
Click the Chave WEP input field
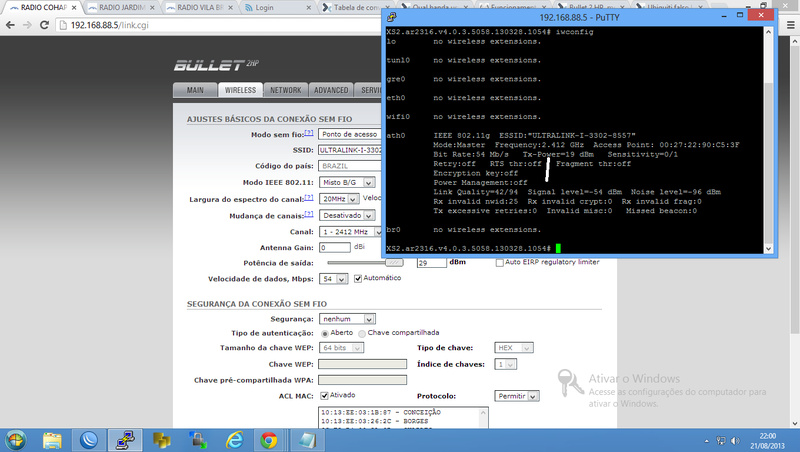[363, 364]
